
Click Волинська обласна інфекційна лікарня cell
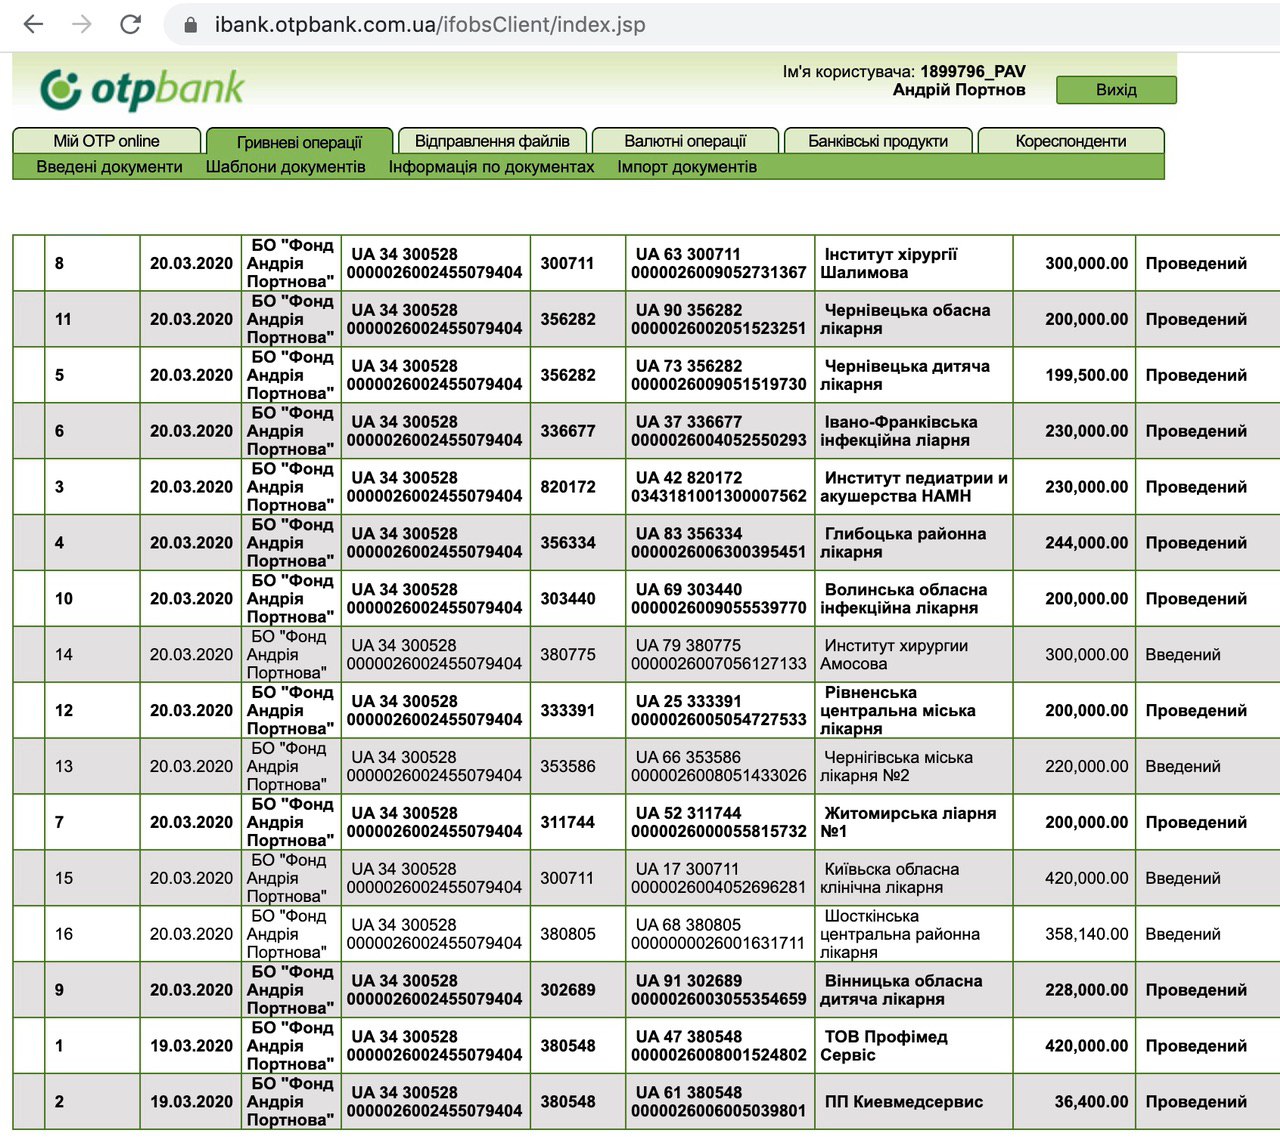(914, 599)
